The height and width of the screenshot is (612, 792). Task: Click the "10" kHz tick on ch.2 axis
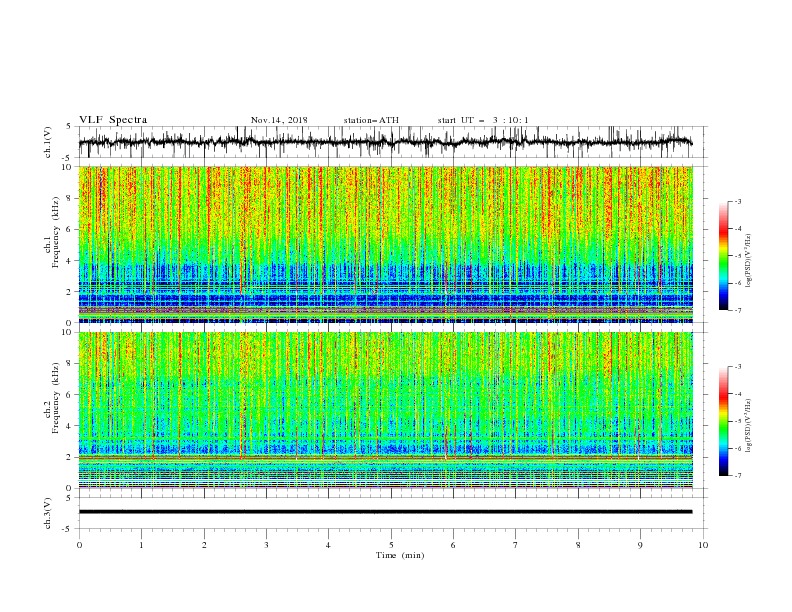click(x=69, y=332)
